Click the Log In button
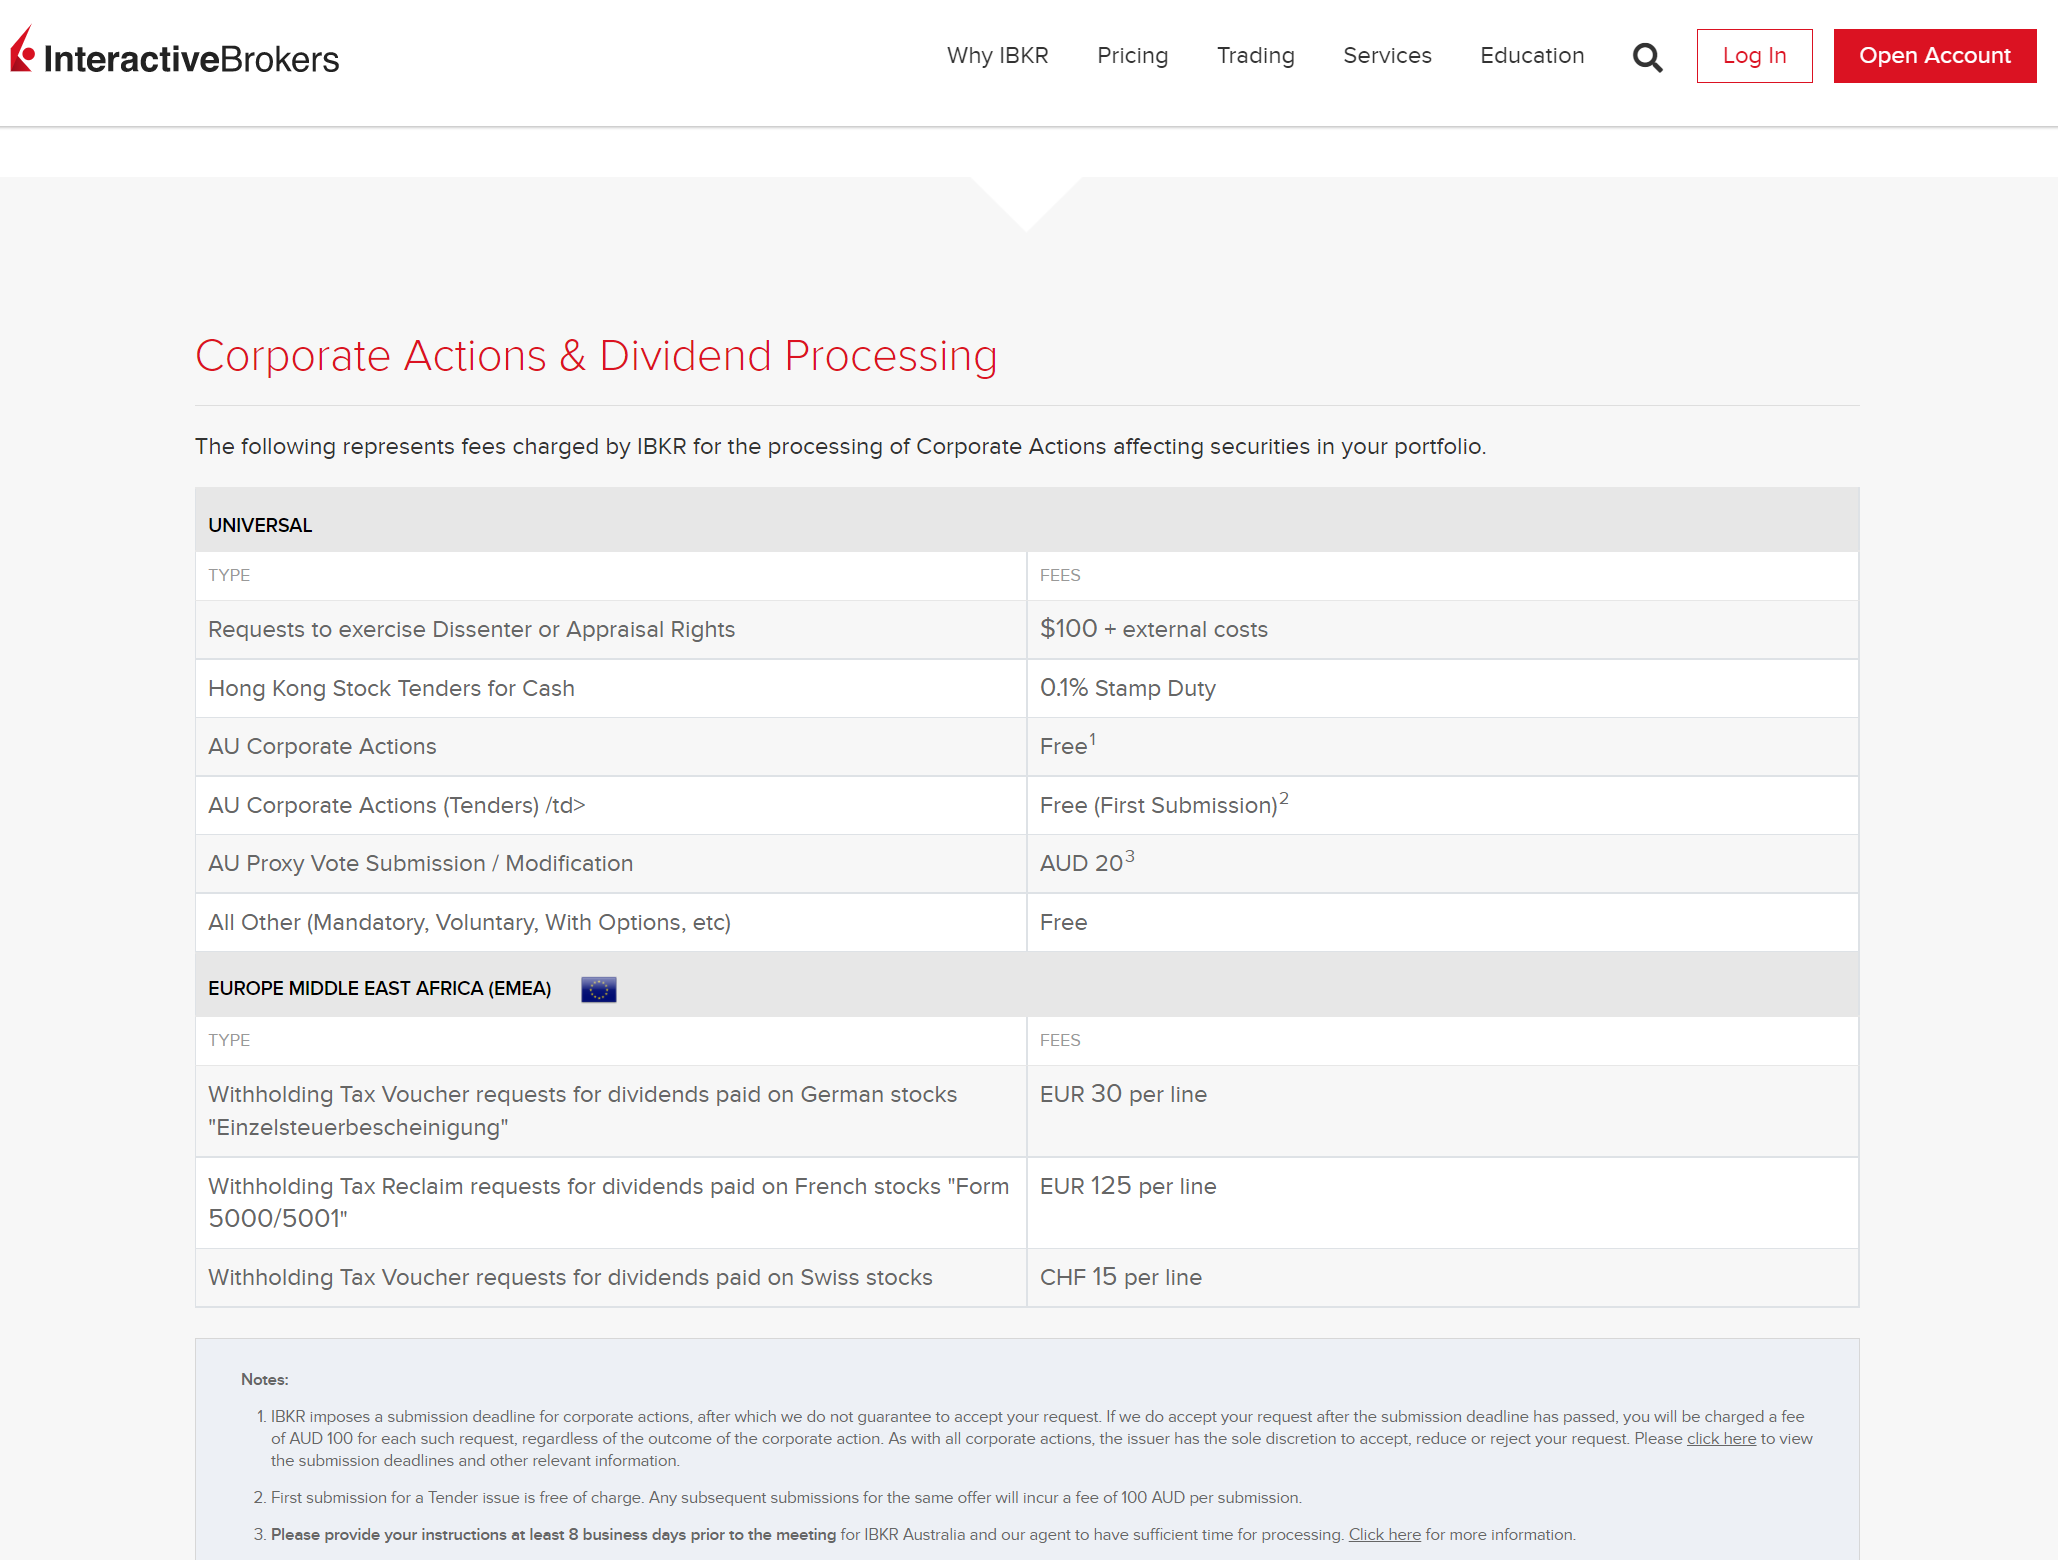 [1754, 56]
